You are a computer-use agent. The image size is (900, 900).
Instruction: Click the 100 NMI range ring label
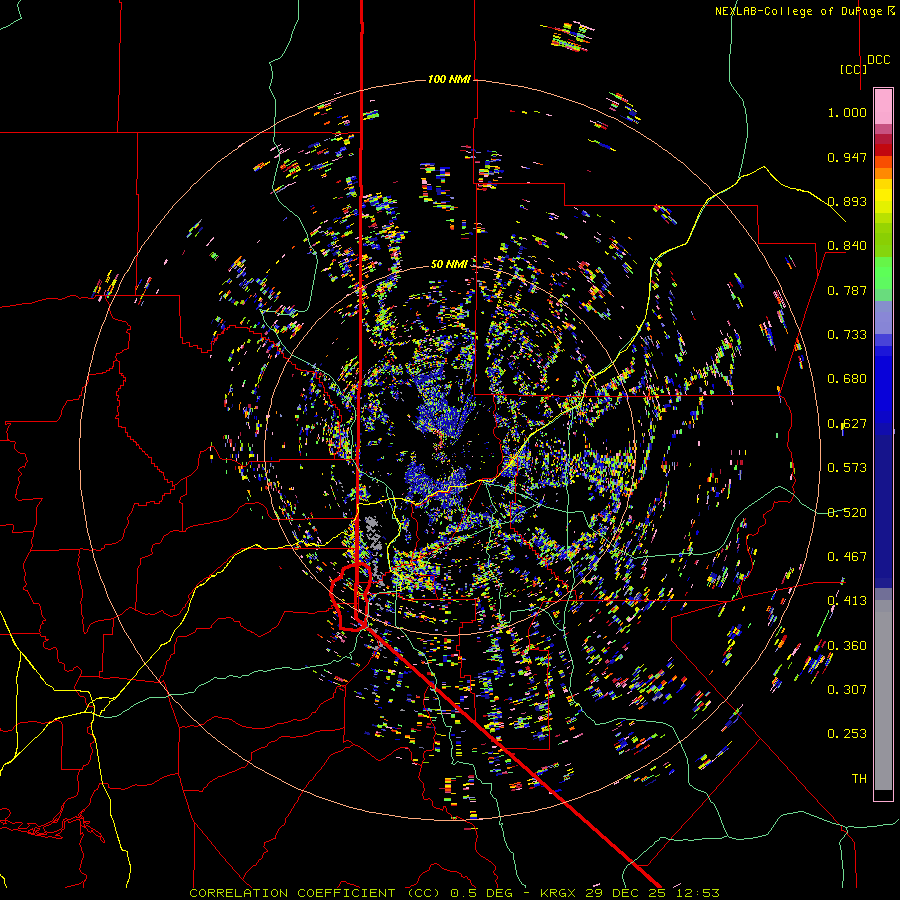pyautogui.click(x=449, y=79)
